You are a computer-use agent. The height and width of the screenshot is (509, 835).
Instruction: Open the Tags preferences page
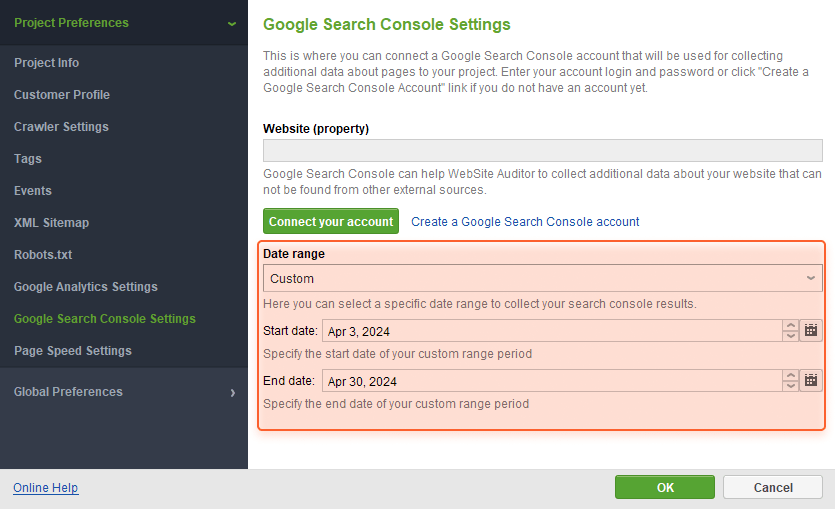[x=28, y=159]
